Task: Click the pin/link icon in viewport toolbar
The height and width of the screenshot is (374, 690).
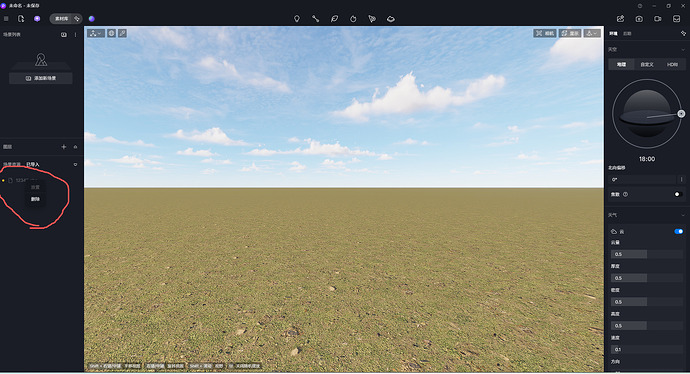Action: click(x=122, y=33)
